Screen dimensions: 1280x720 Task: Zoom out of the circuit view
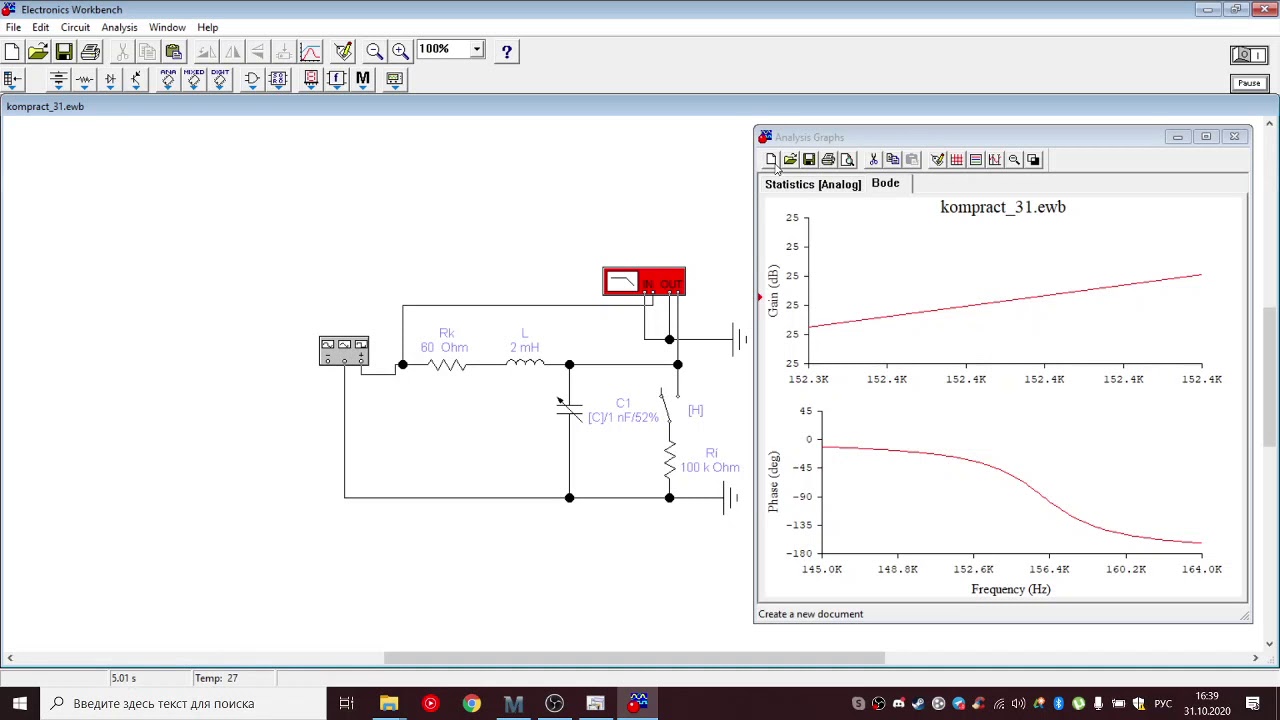tap(375, 51)
